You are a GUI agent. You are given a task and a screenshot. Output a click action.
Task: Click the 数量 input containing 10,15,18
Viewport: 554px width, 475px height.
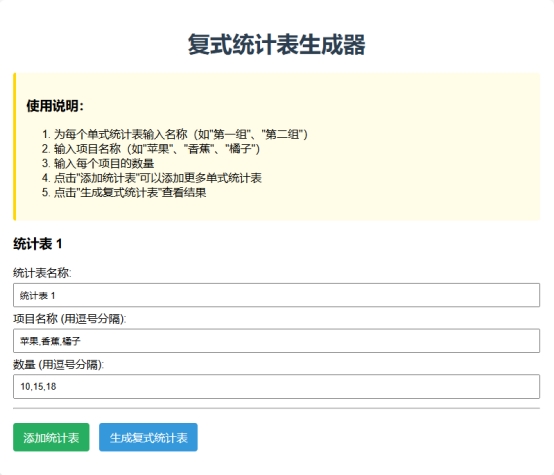pos(277,386)
